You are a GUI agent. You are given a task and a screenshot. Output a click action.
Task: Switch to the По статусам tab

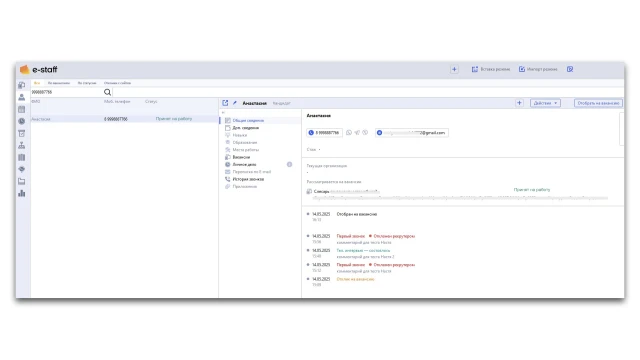point(87,83)
